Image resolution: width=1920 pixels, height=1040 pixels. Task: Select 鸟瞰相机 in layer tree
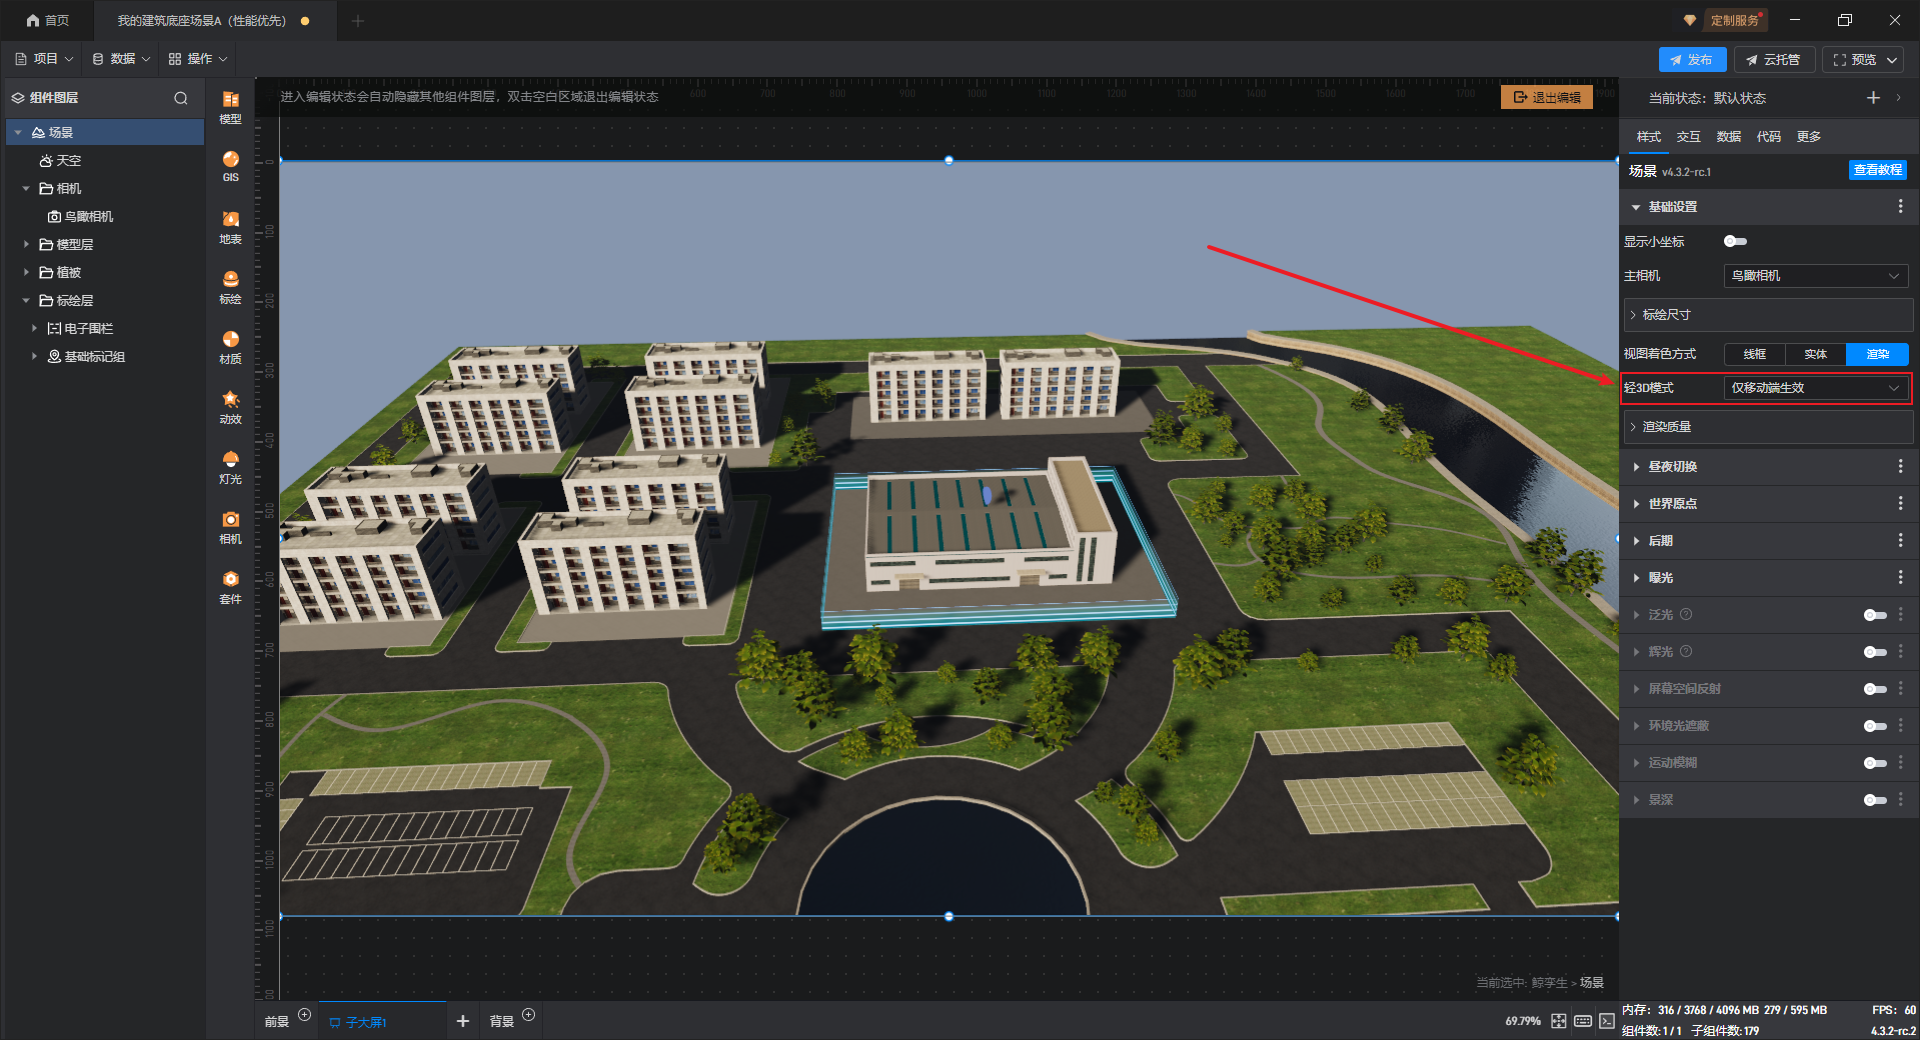pyautogui.click(x=88, y=217)
